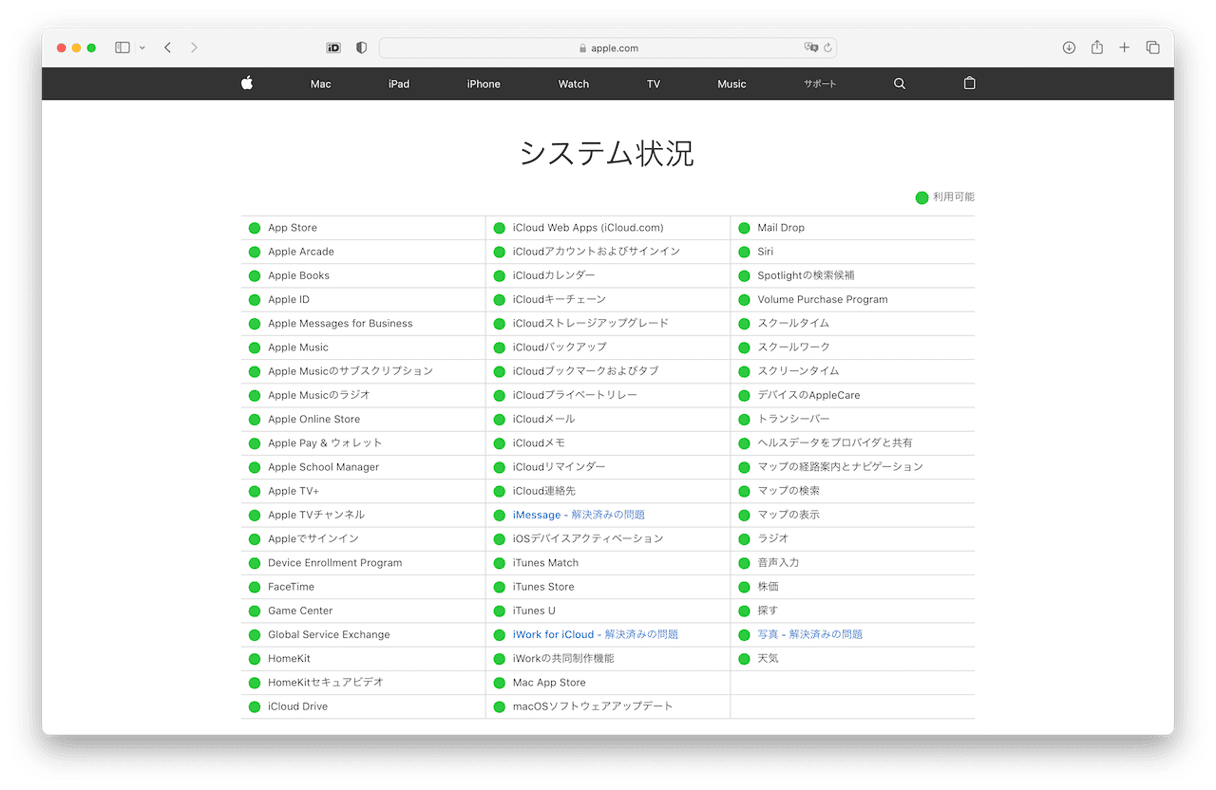Click the green status dot beside Siri

pyautogui.click(x=744, y=252)
